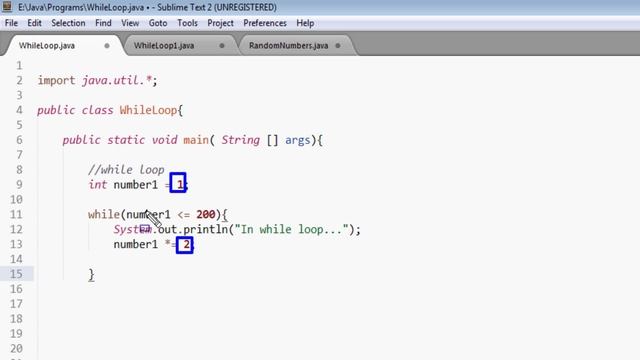This screenshot has width=640, height=360.
Task: Click the 'void' keyword on line 6
Action: point(164,140)
